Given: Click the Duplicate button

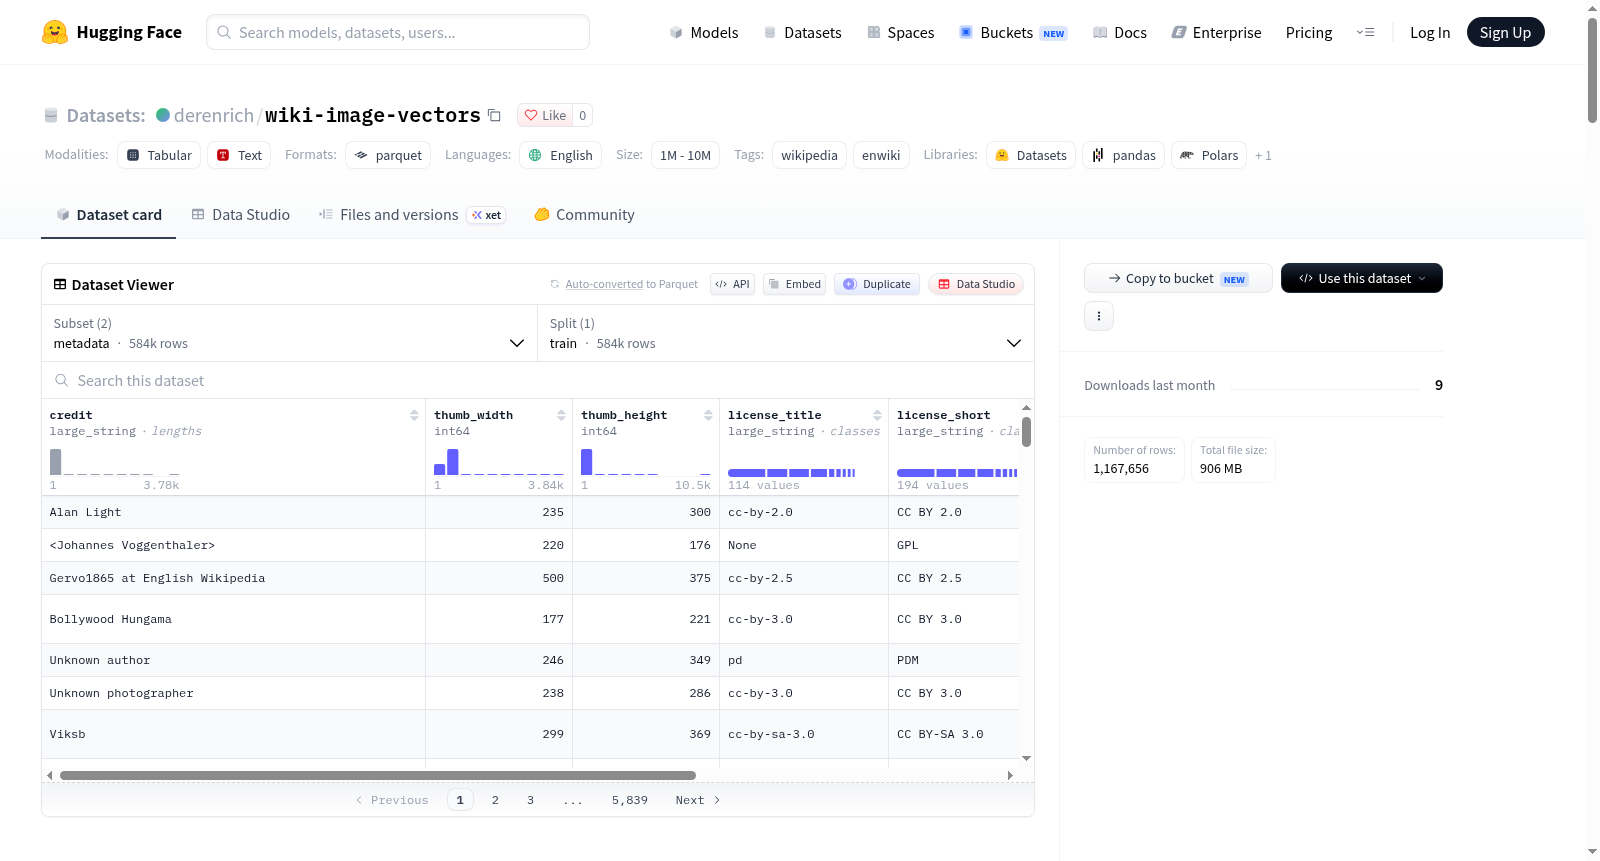Looking at the screenshot, I should coord(877,284).
